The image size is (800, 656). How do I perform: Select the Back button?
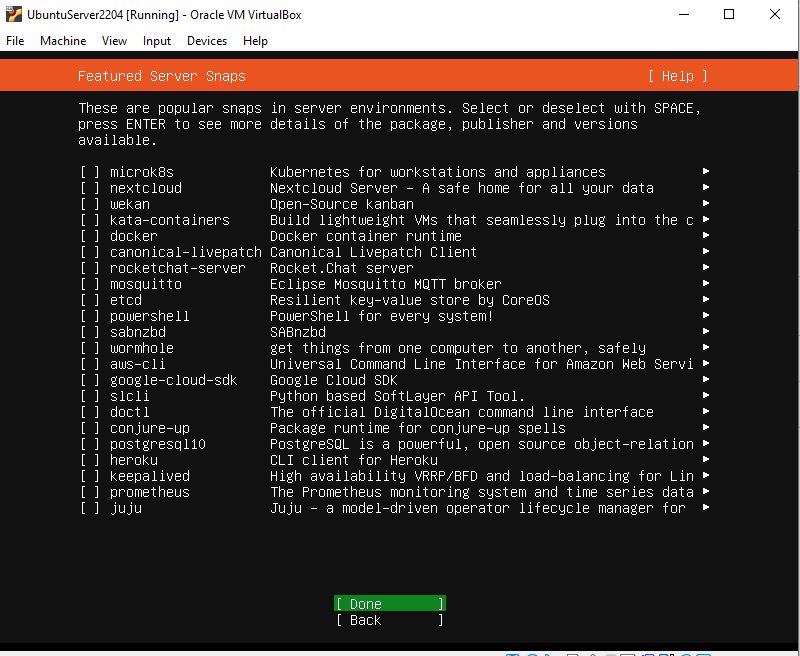[390, 620]
